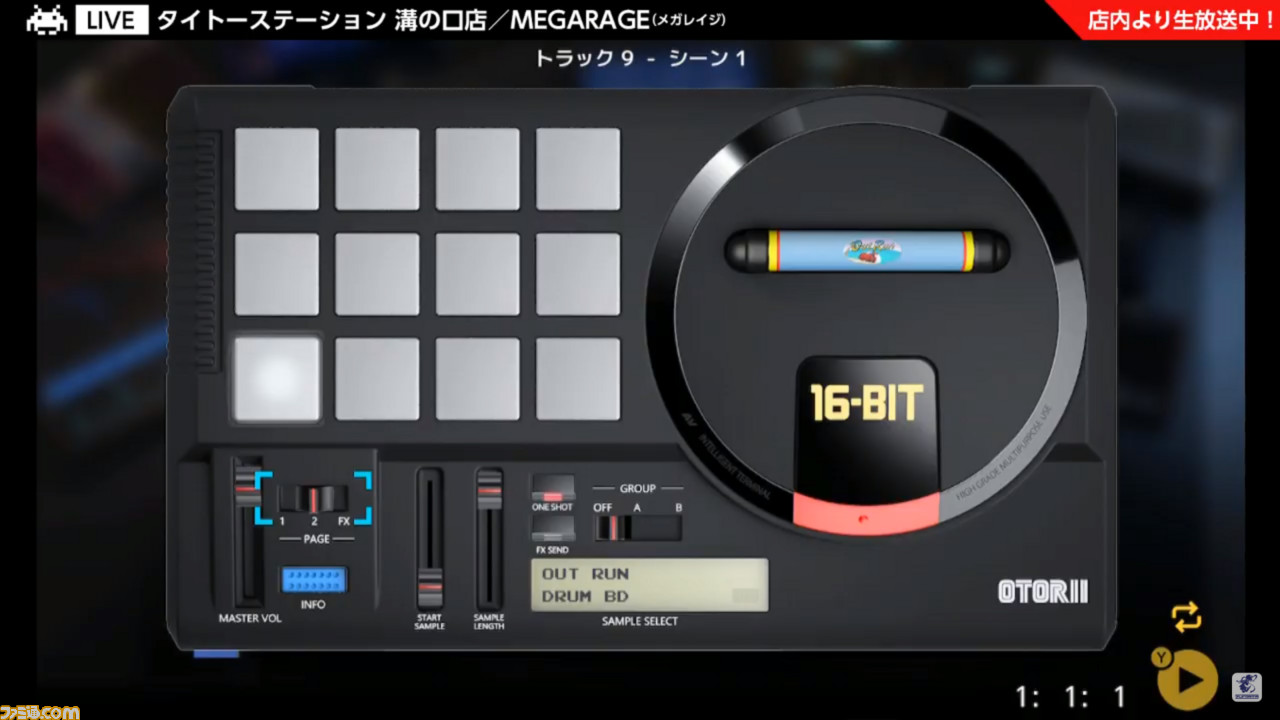Viewport: 1280px width, 720px height.
Task: Click the MASTER VOL fader handle
Action: pos(247,488)
